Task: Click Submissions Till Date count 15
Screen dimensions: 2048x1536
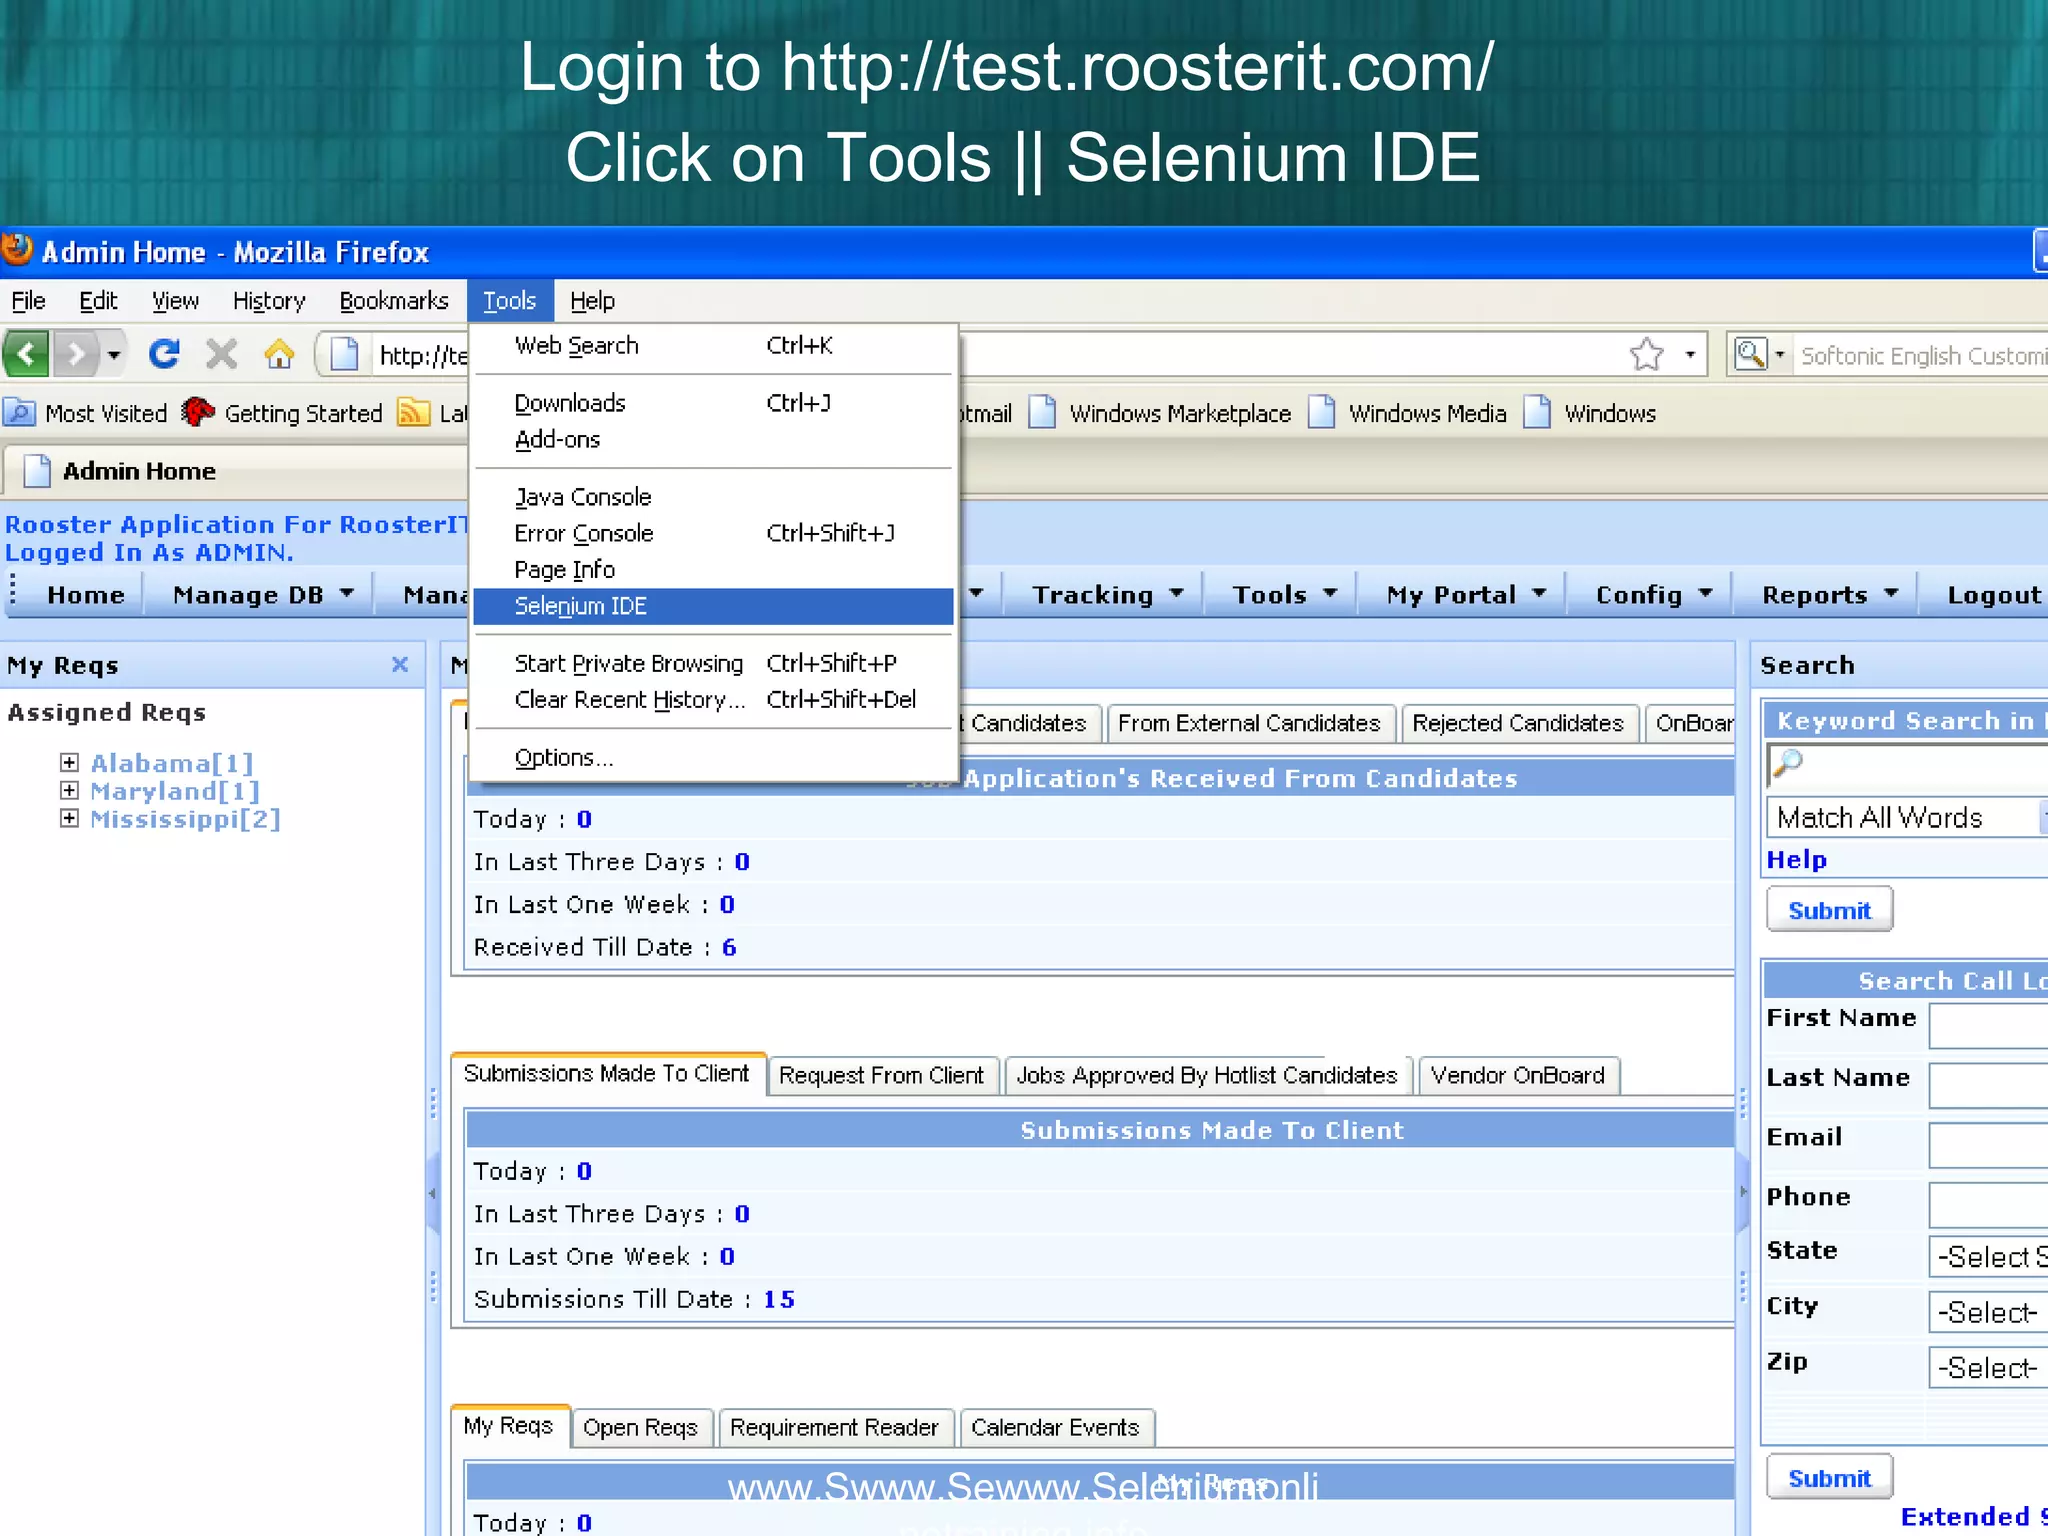Action: pos(779,1299)
